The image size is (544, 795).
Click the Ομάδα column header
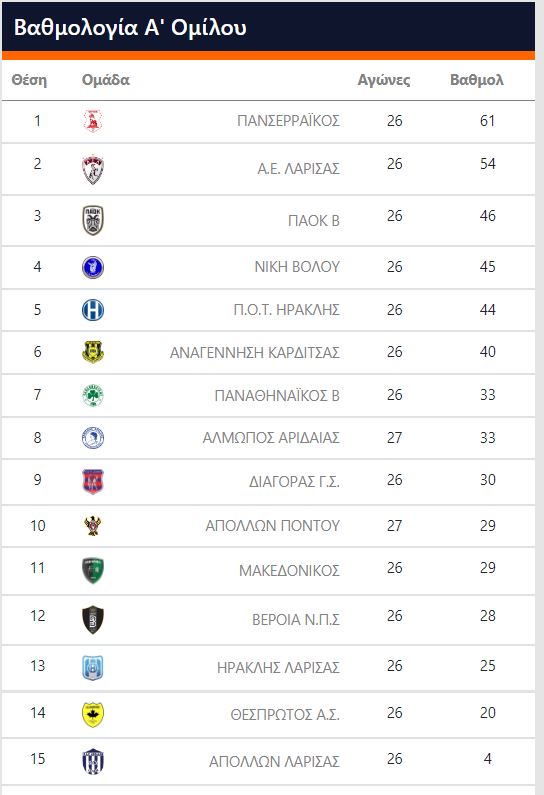coord(105,80)
